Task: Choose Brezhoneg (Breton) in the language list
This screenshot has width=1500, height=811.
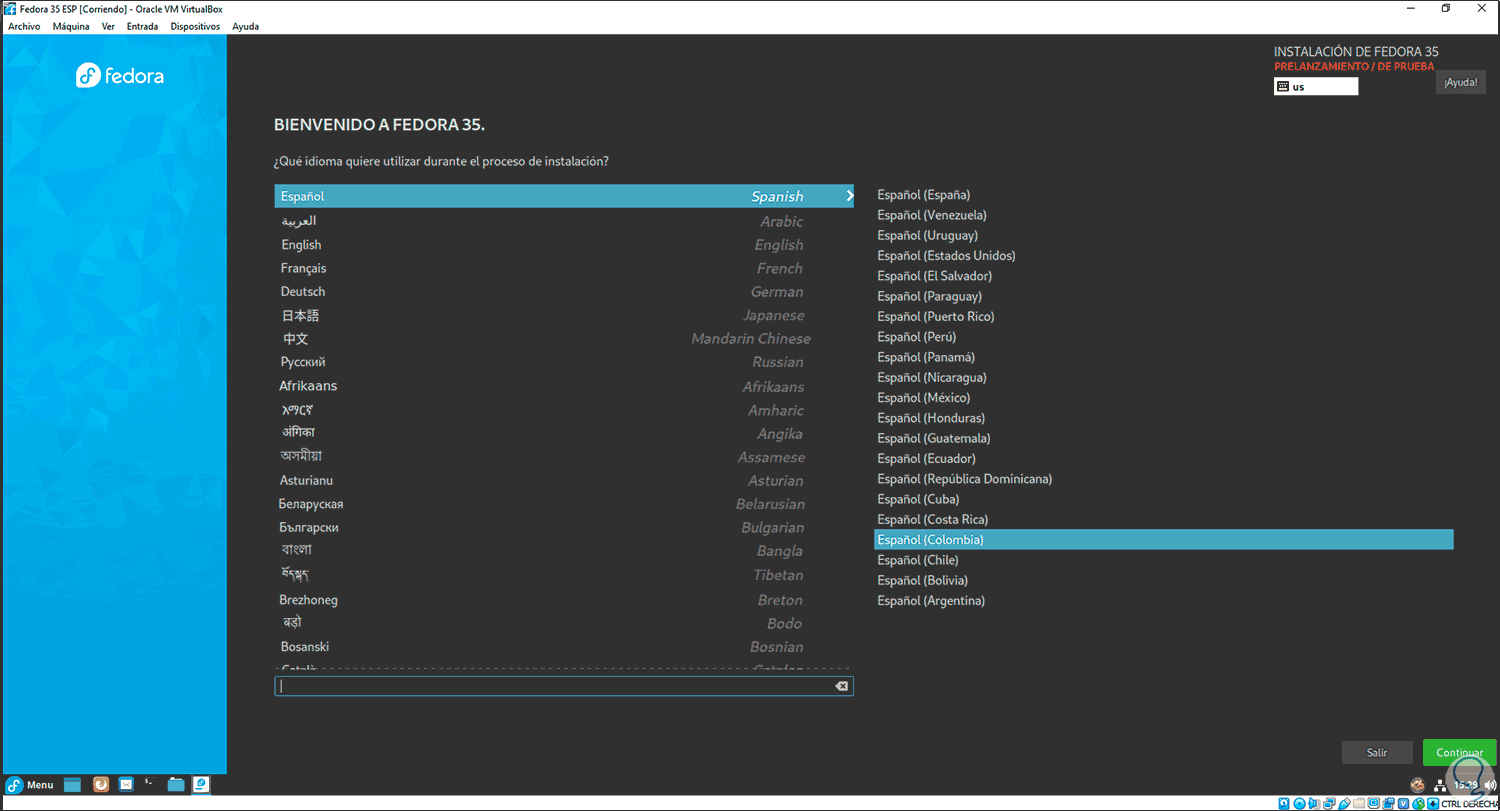Action: tap(564, 600)
